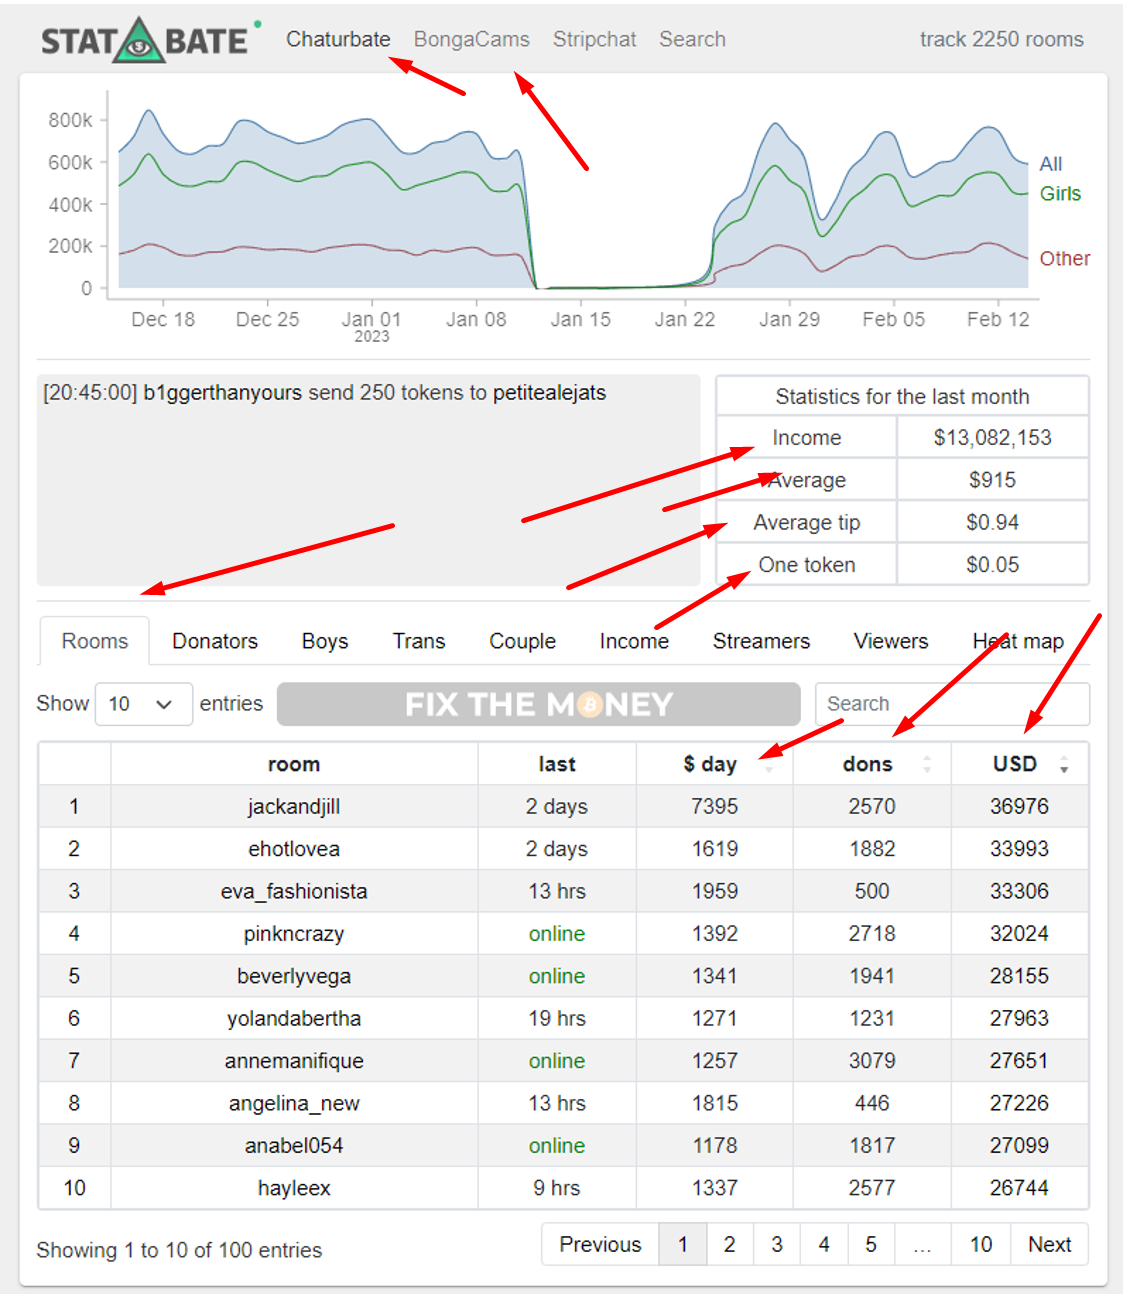Viewport: 1123px width, 1294px height.
Task: Go to pagination page 2
Action: pos(730,1244)
